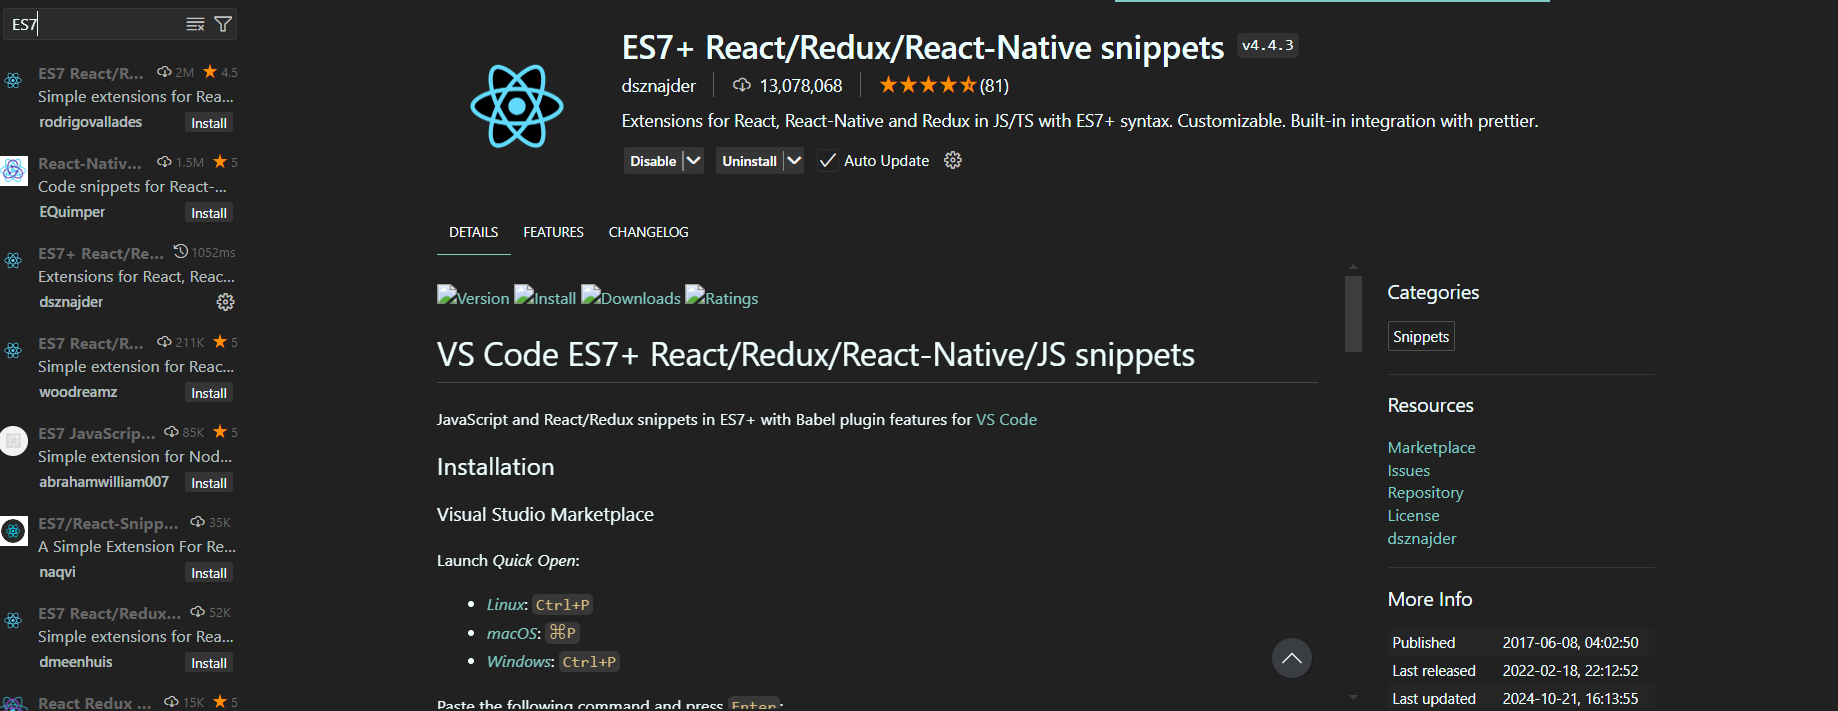This screenshot has height=711, width=1838.
Task: Click the 1052ms activation time icon
Action: pyautogui.click(x=181, y=251)
